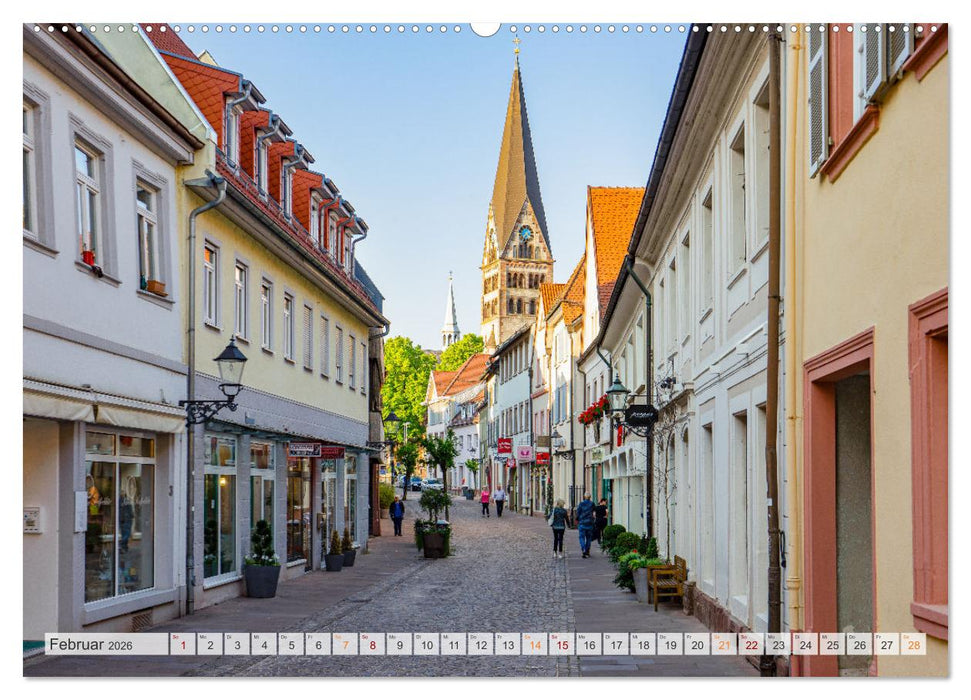Select date 10 on the calendar row

(426, 647)
